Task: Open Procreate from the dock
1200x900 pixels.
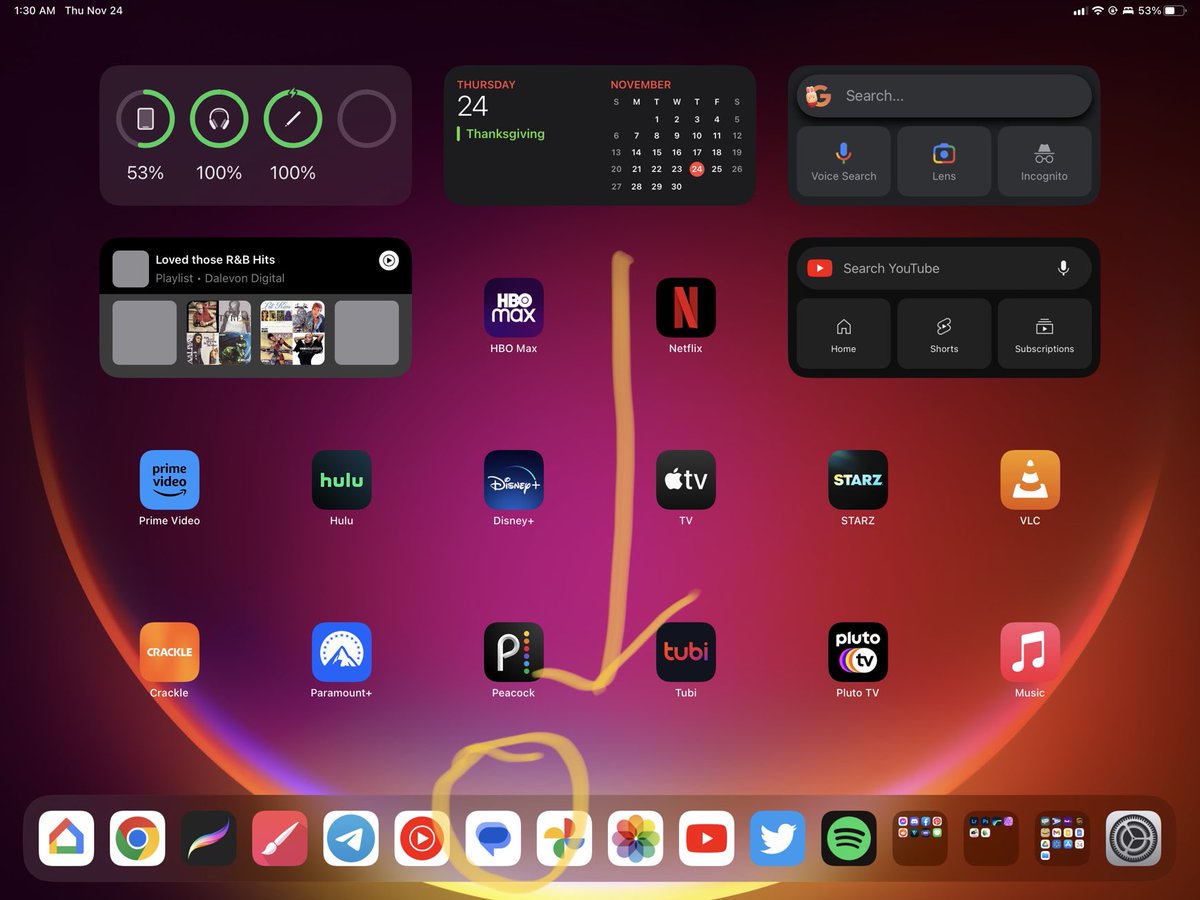Action: click(209, 838)
